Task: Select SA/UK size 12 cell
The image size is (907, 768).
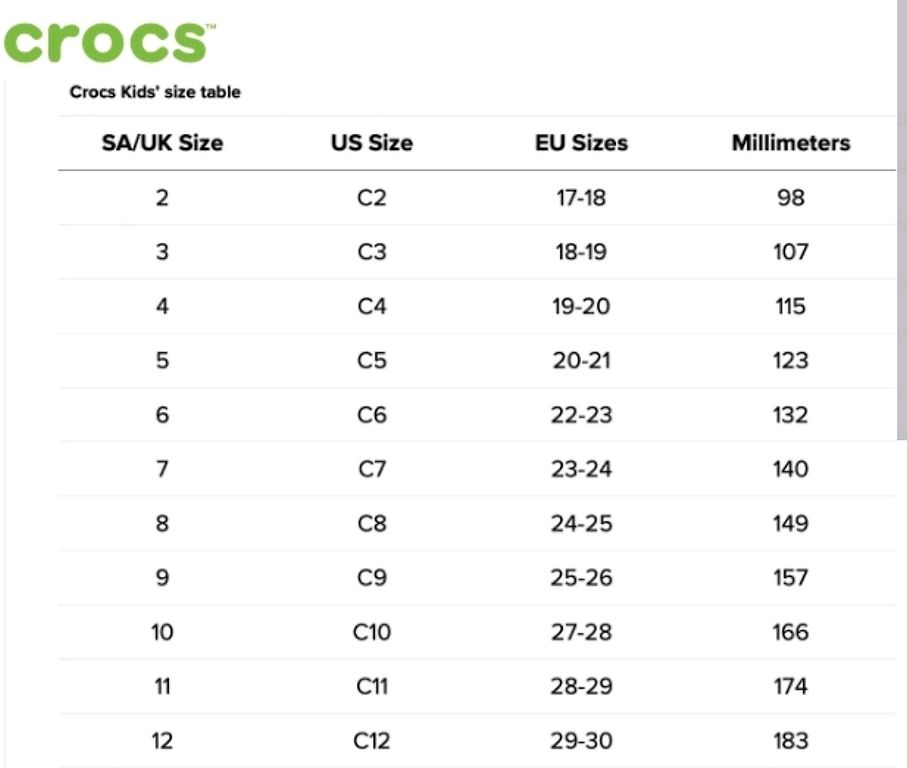Action: (x=163, y=741)
